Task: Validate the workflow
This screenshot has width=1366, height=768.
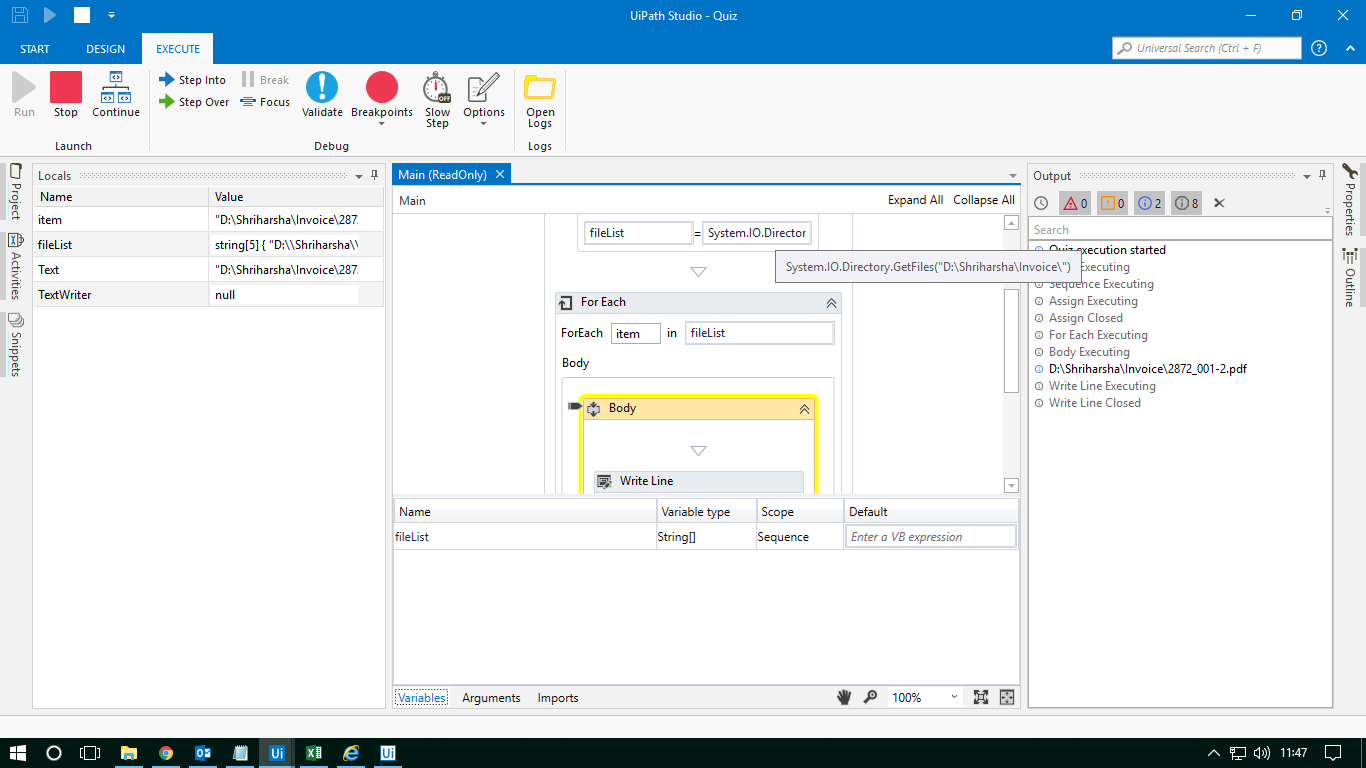Action: pyautogui.click(x=322, y=95)
